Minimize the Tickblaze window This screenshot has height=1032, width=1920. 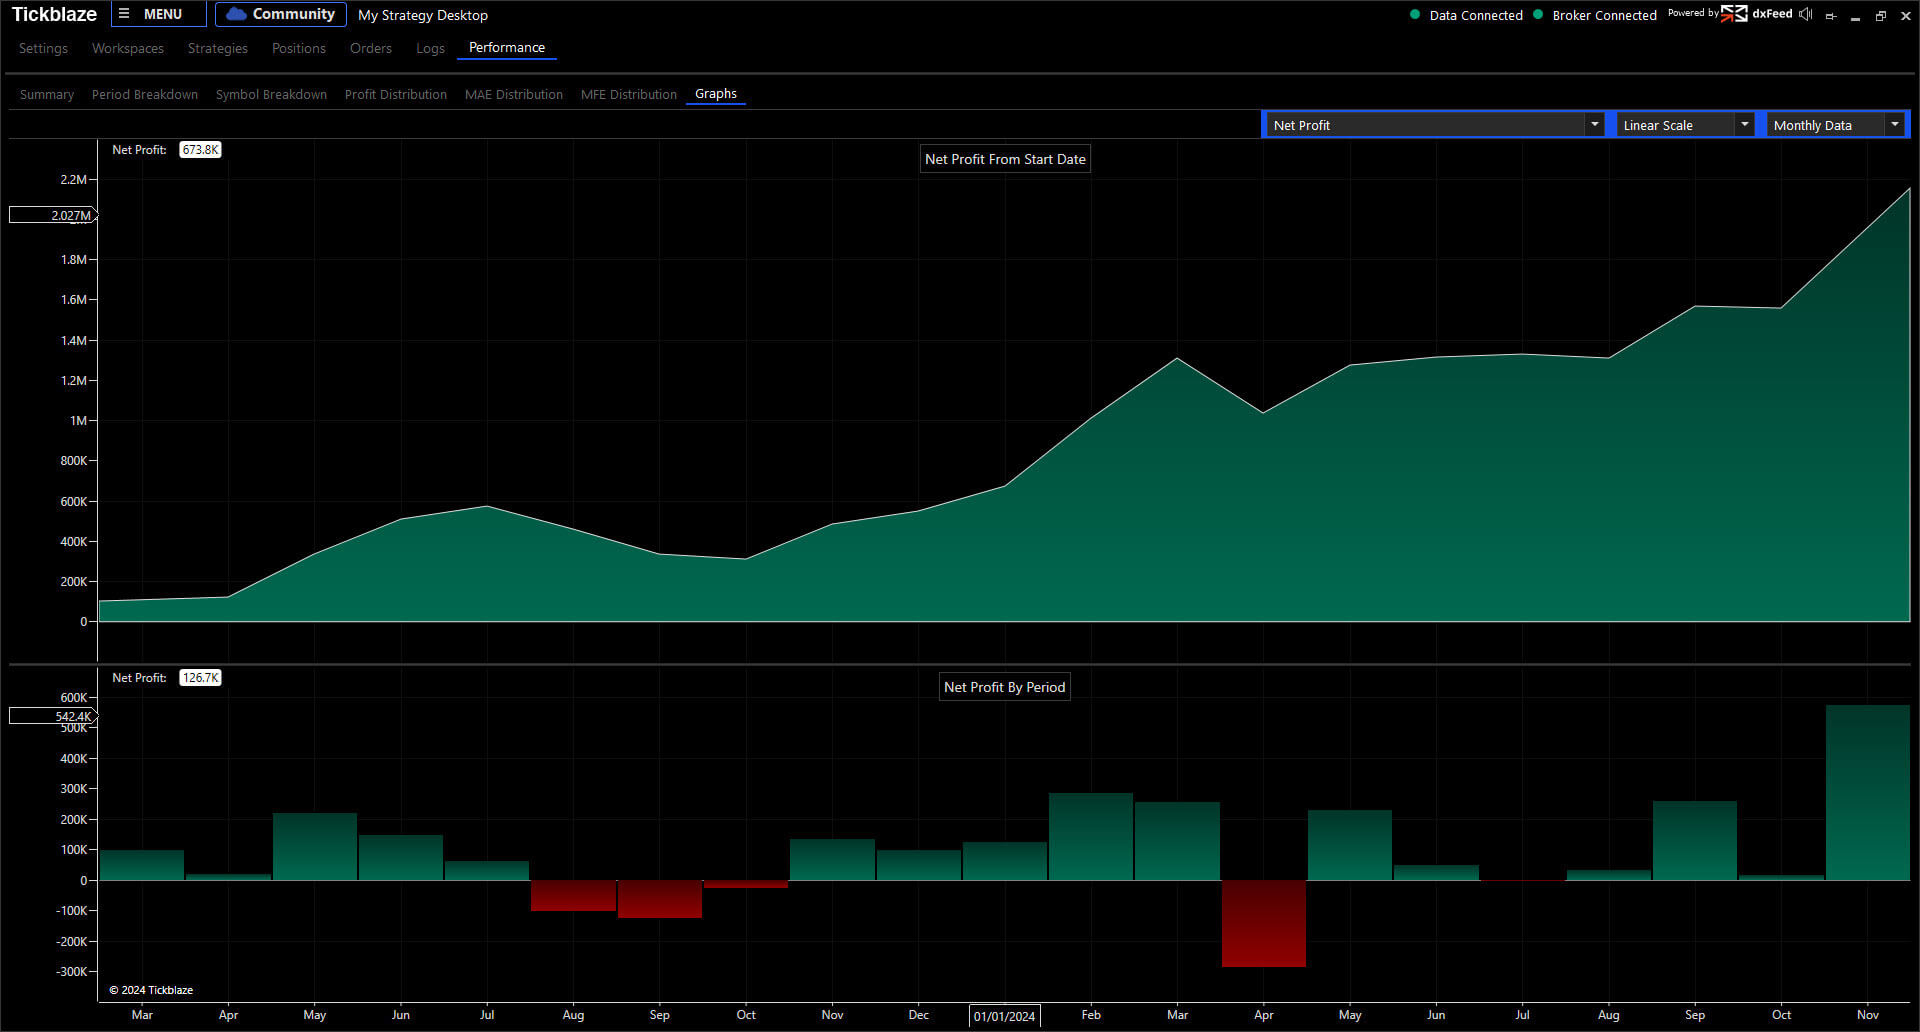tap(1855, 16)
